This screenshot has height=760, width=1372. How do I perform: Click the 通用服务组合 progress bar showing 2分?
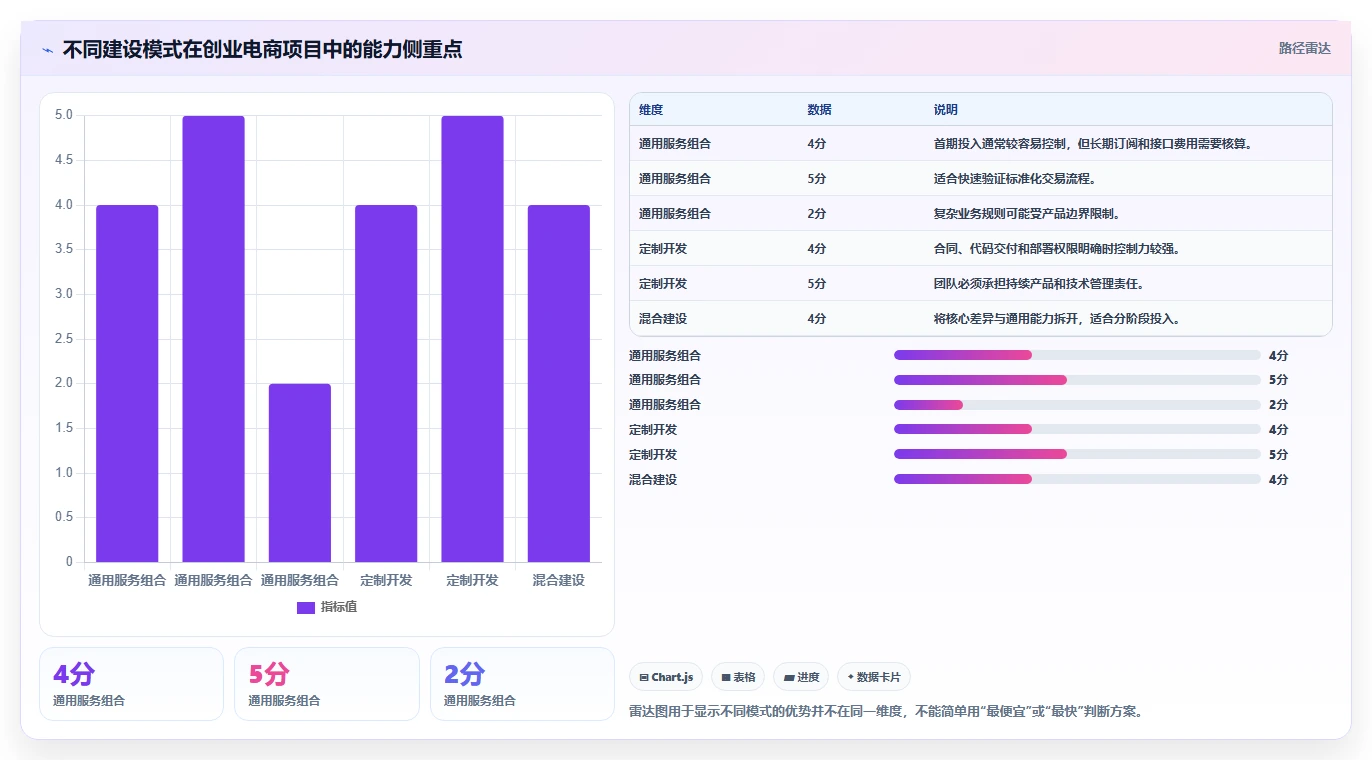click(1077, 405)
